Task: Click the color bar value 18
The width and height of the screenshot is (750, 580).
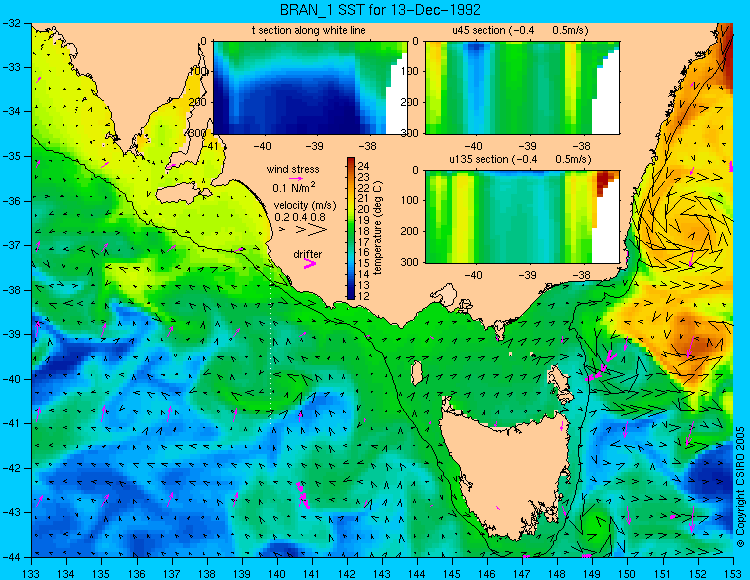Action: coord(363,231)
